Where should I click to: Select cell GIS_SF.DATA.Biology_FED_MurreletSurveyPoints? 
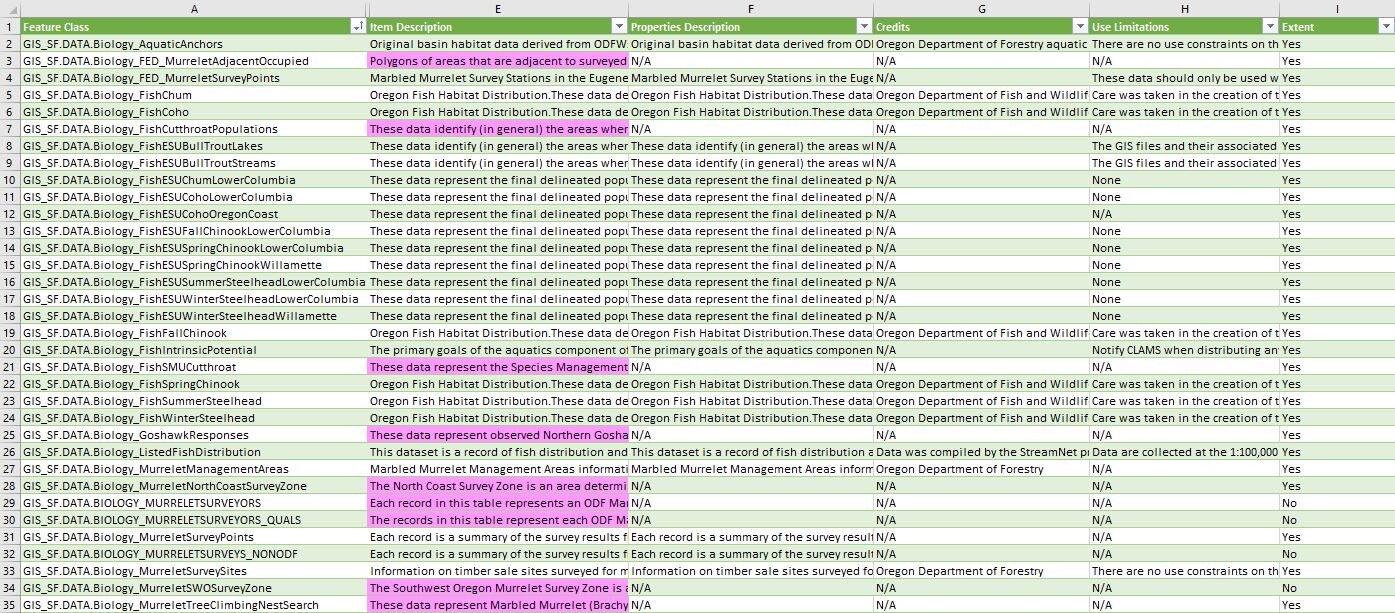coord(193,78)
